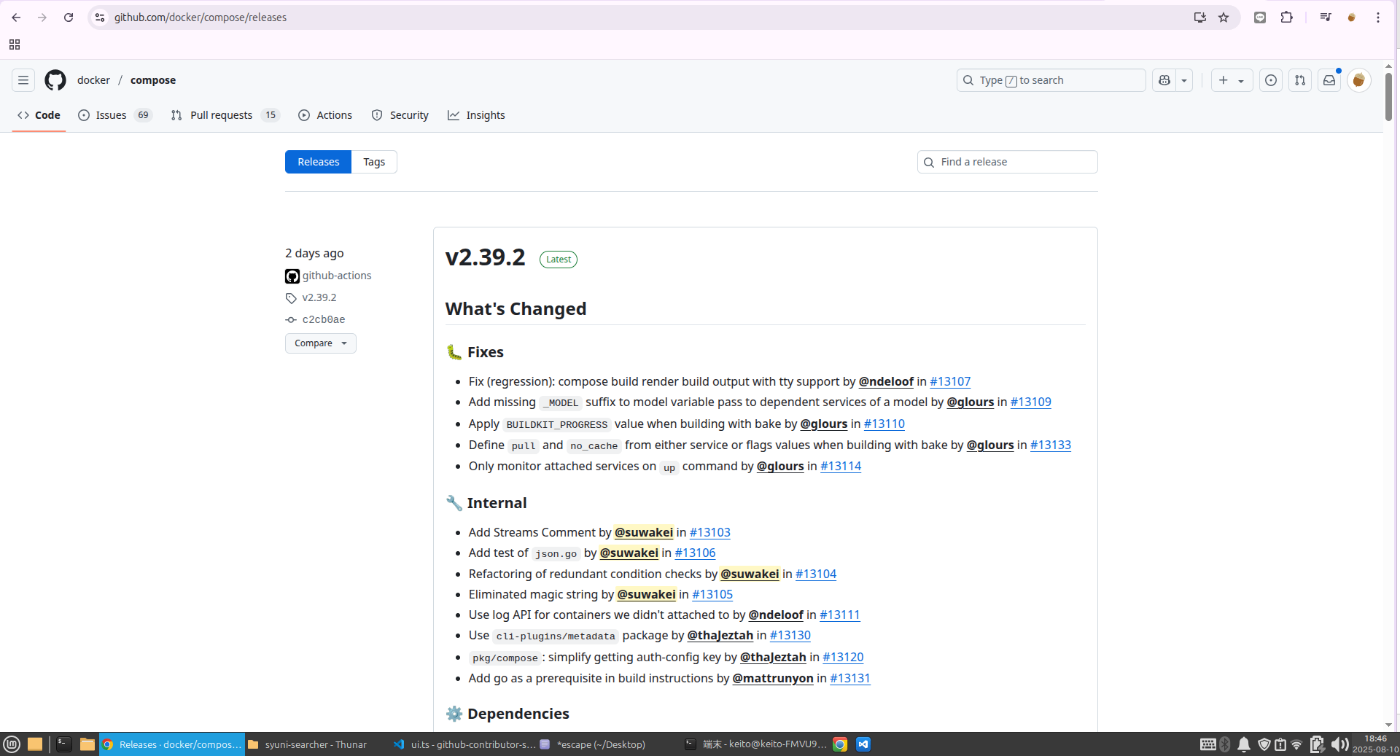1400x756 pixels.
Task: Open pull request #13131
Action: (850, 678)
